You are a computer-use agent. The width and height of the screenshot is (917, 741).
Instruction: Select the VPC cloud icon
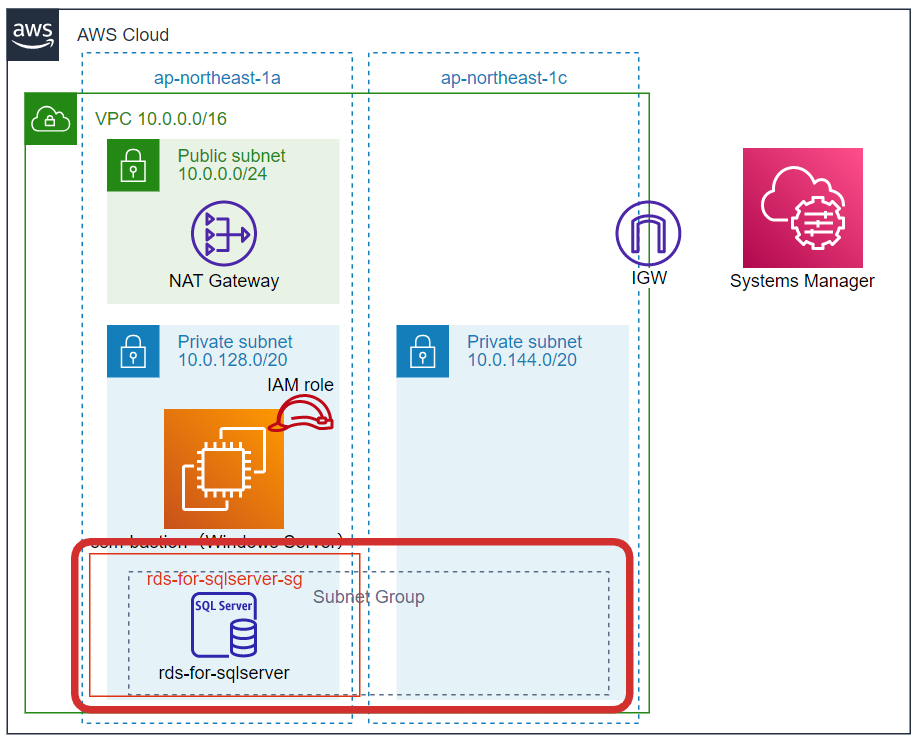tap(51, 119)
